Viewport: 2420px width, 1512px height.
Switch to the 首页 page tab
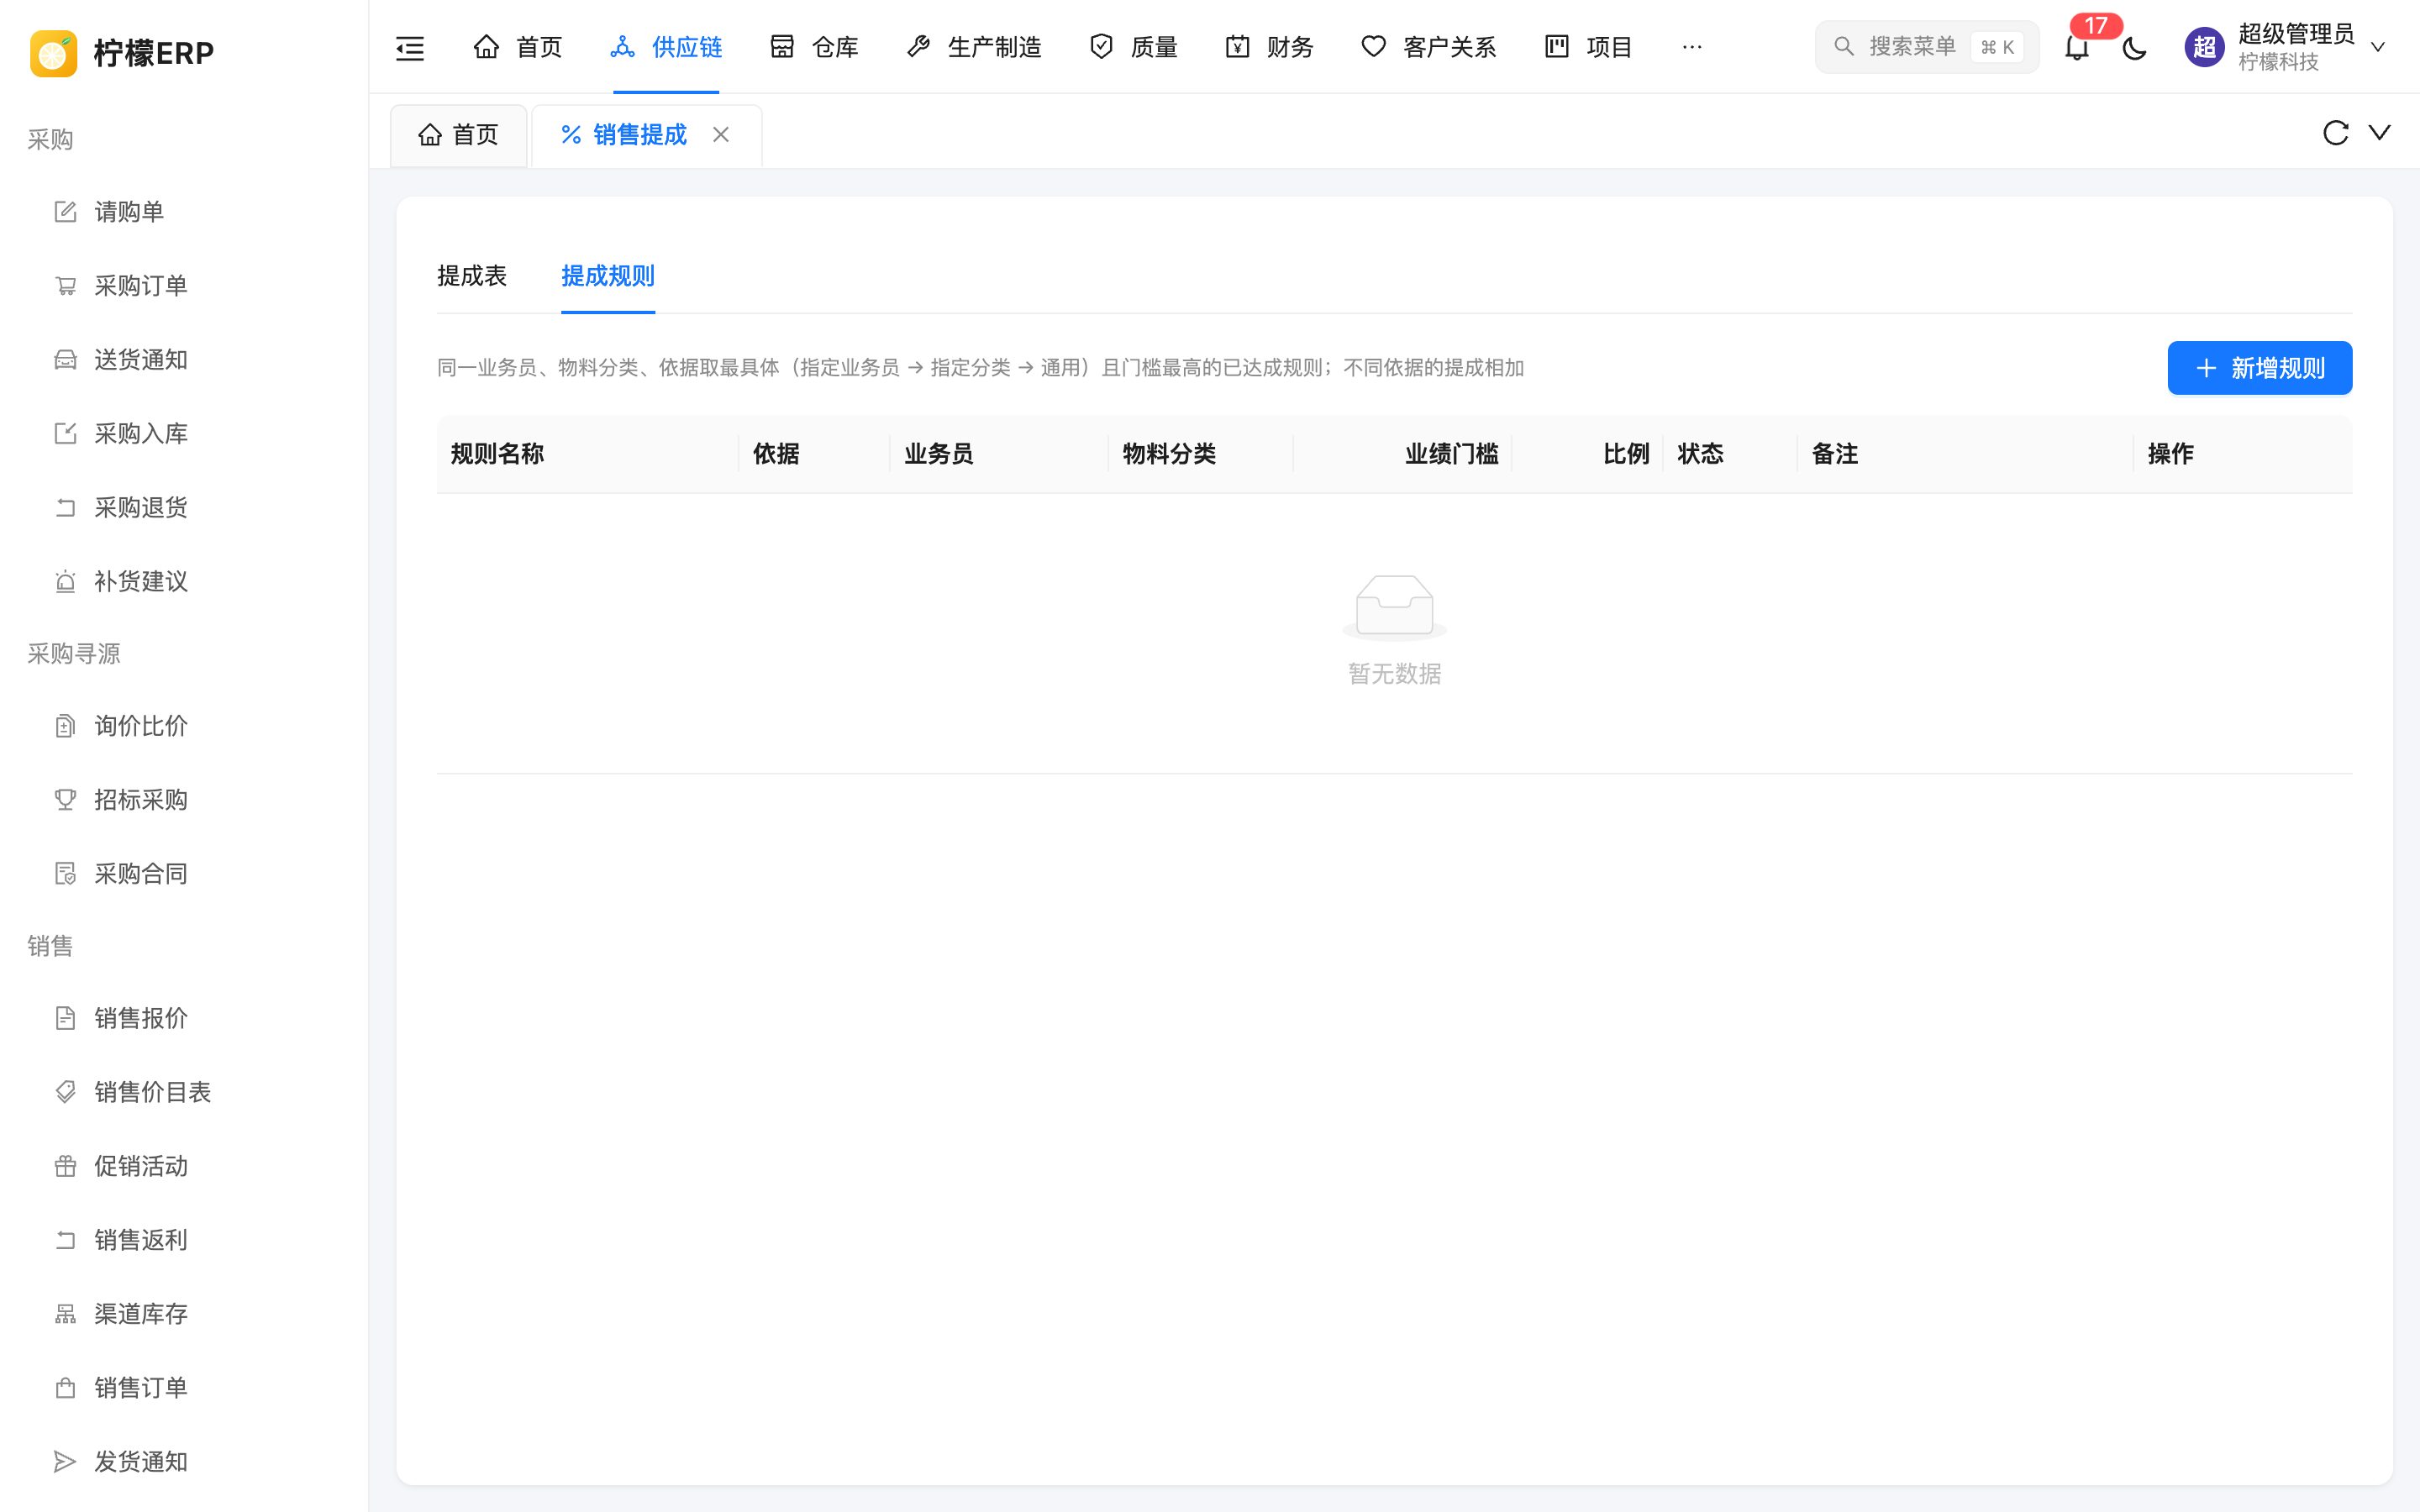[x=459, y=135]
